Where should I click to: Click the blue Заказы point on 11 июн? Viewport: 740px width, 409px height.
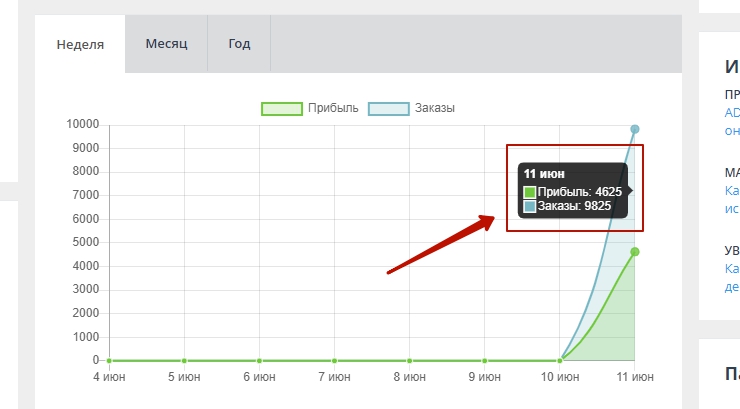tap(635, 129)
